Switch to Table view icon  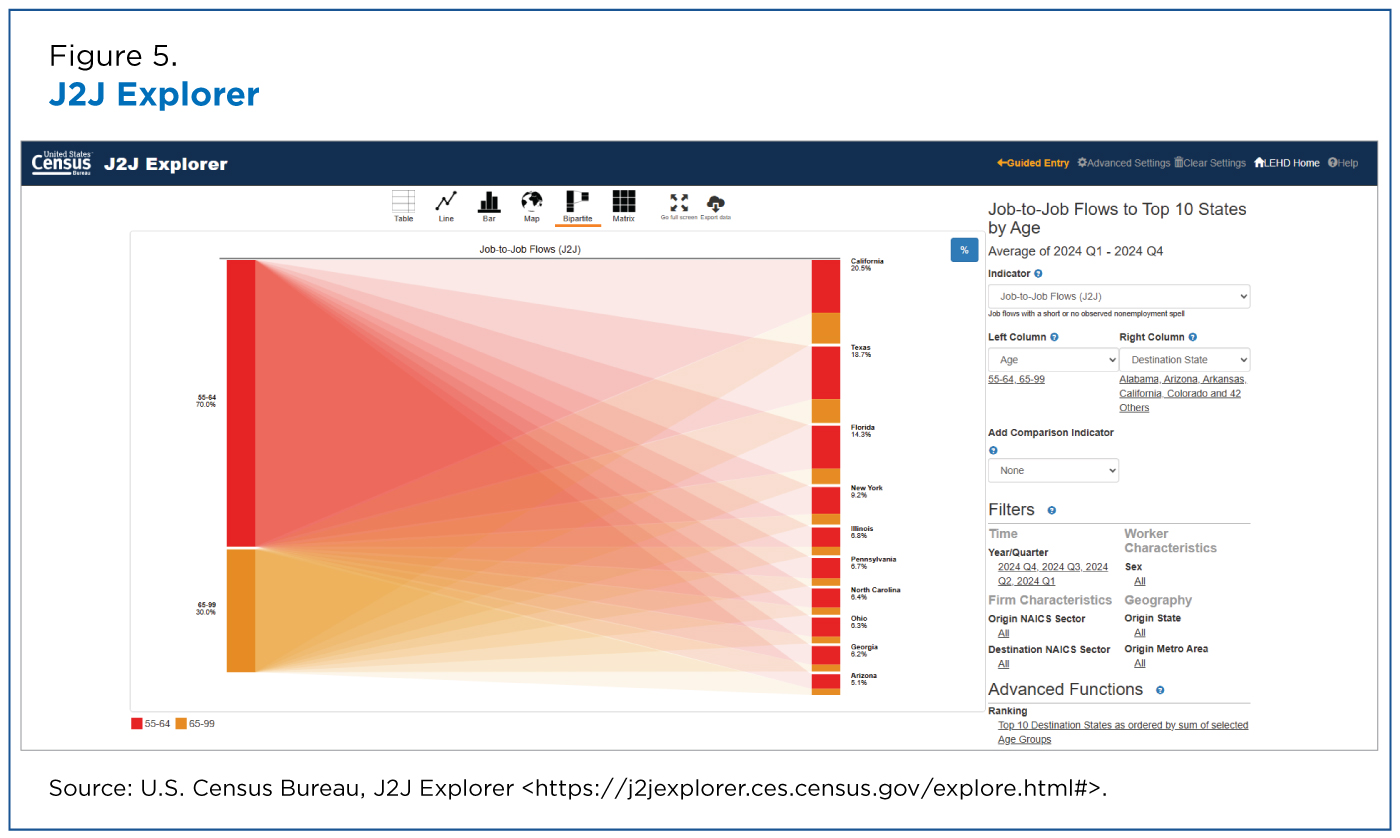click(403, 202)
